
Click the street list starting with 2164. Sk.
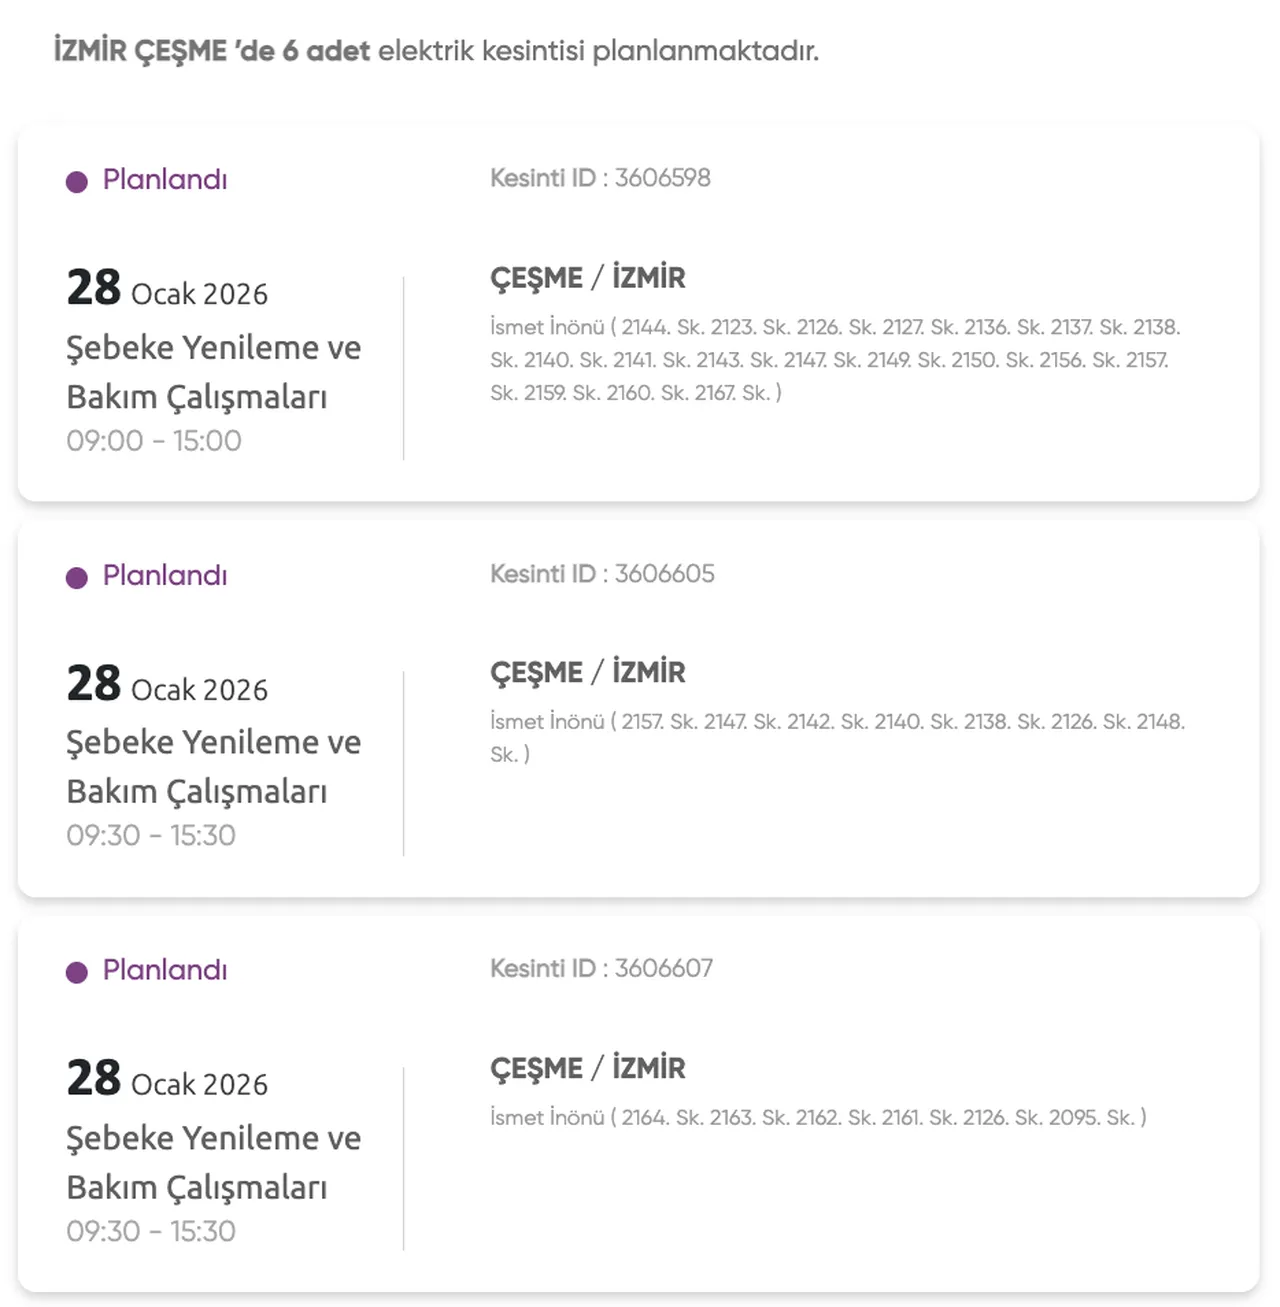coord(818,1117)
